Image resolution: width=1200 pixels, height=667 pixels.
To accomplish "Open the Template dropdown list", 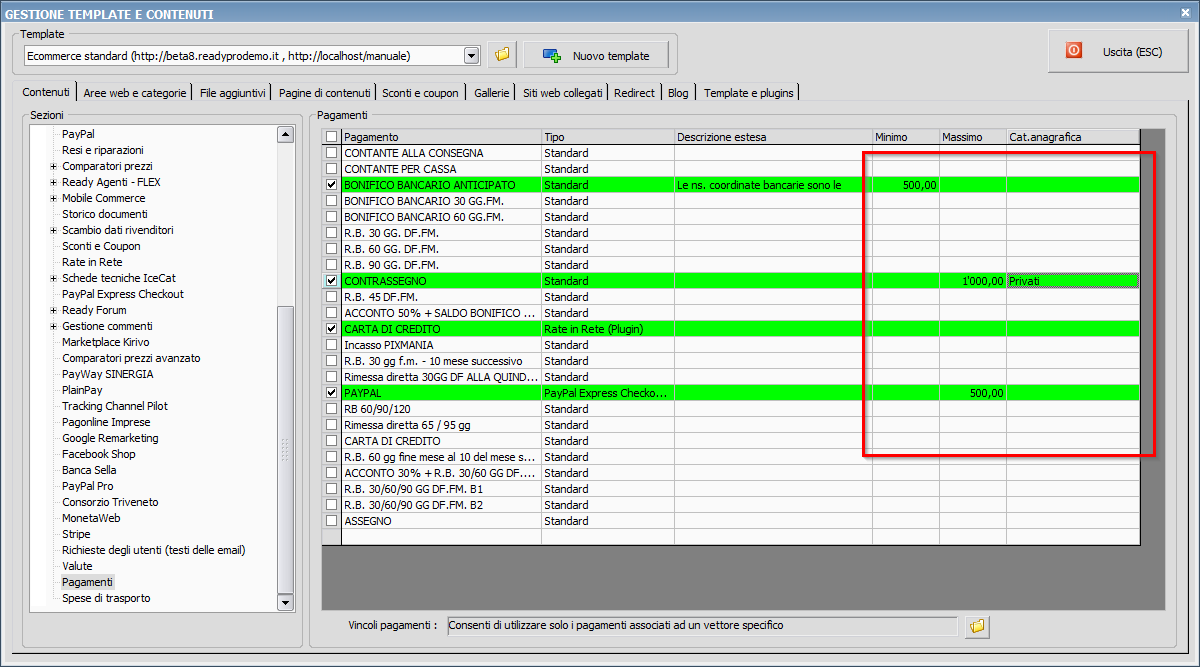I will [471, 55].
